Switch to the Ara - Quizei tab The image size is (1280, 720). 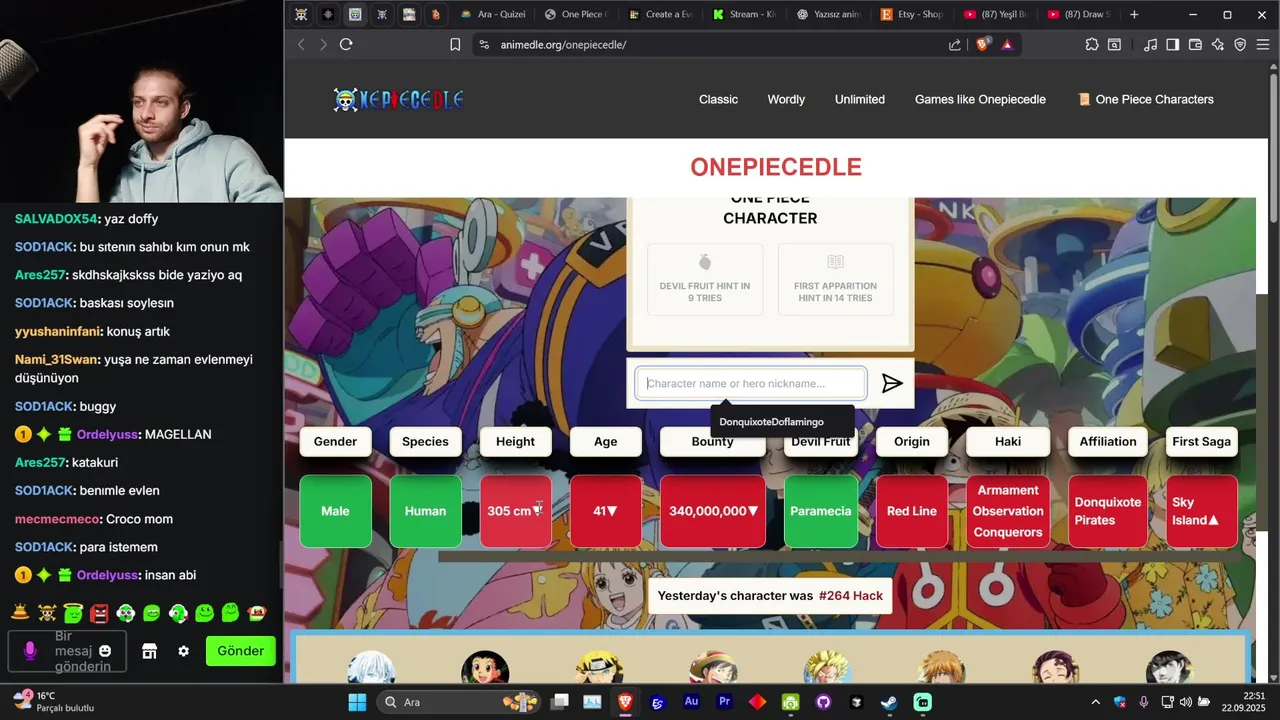coord(493,14)
